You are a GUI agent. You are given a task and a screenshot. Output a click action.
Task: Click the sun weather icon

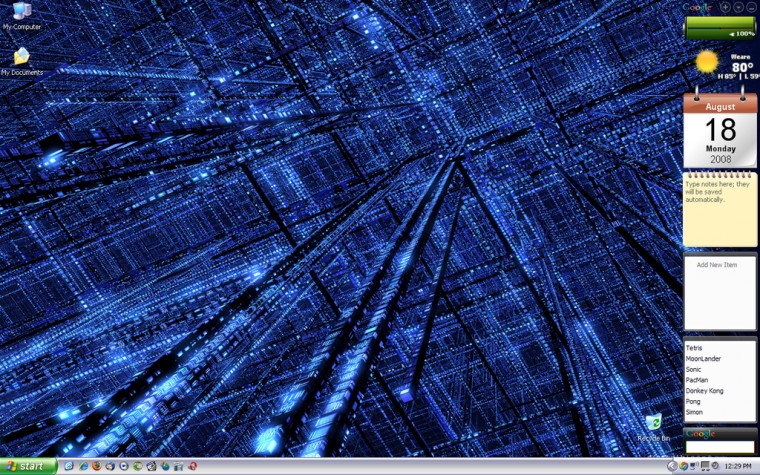(x=706, y=62)
